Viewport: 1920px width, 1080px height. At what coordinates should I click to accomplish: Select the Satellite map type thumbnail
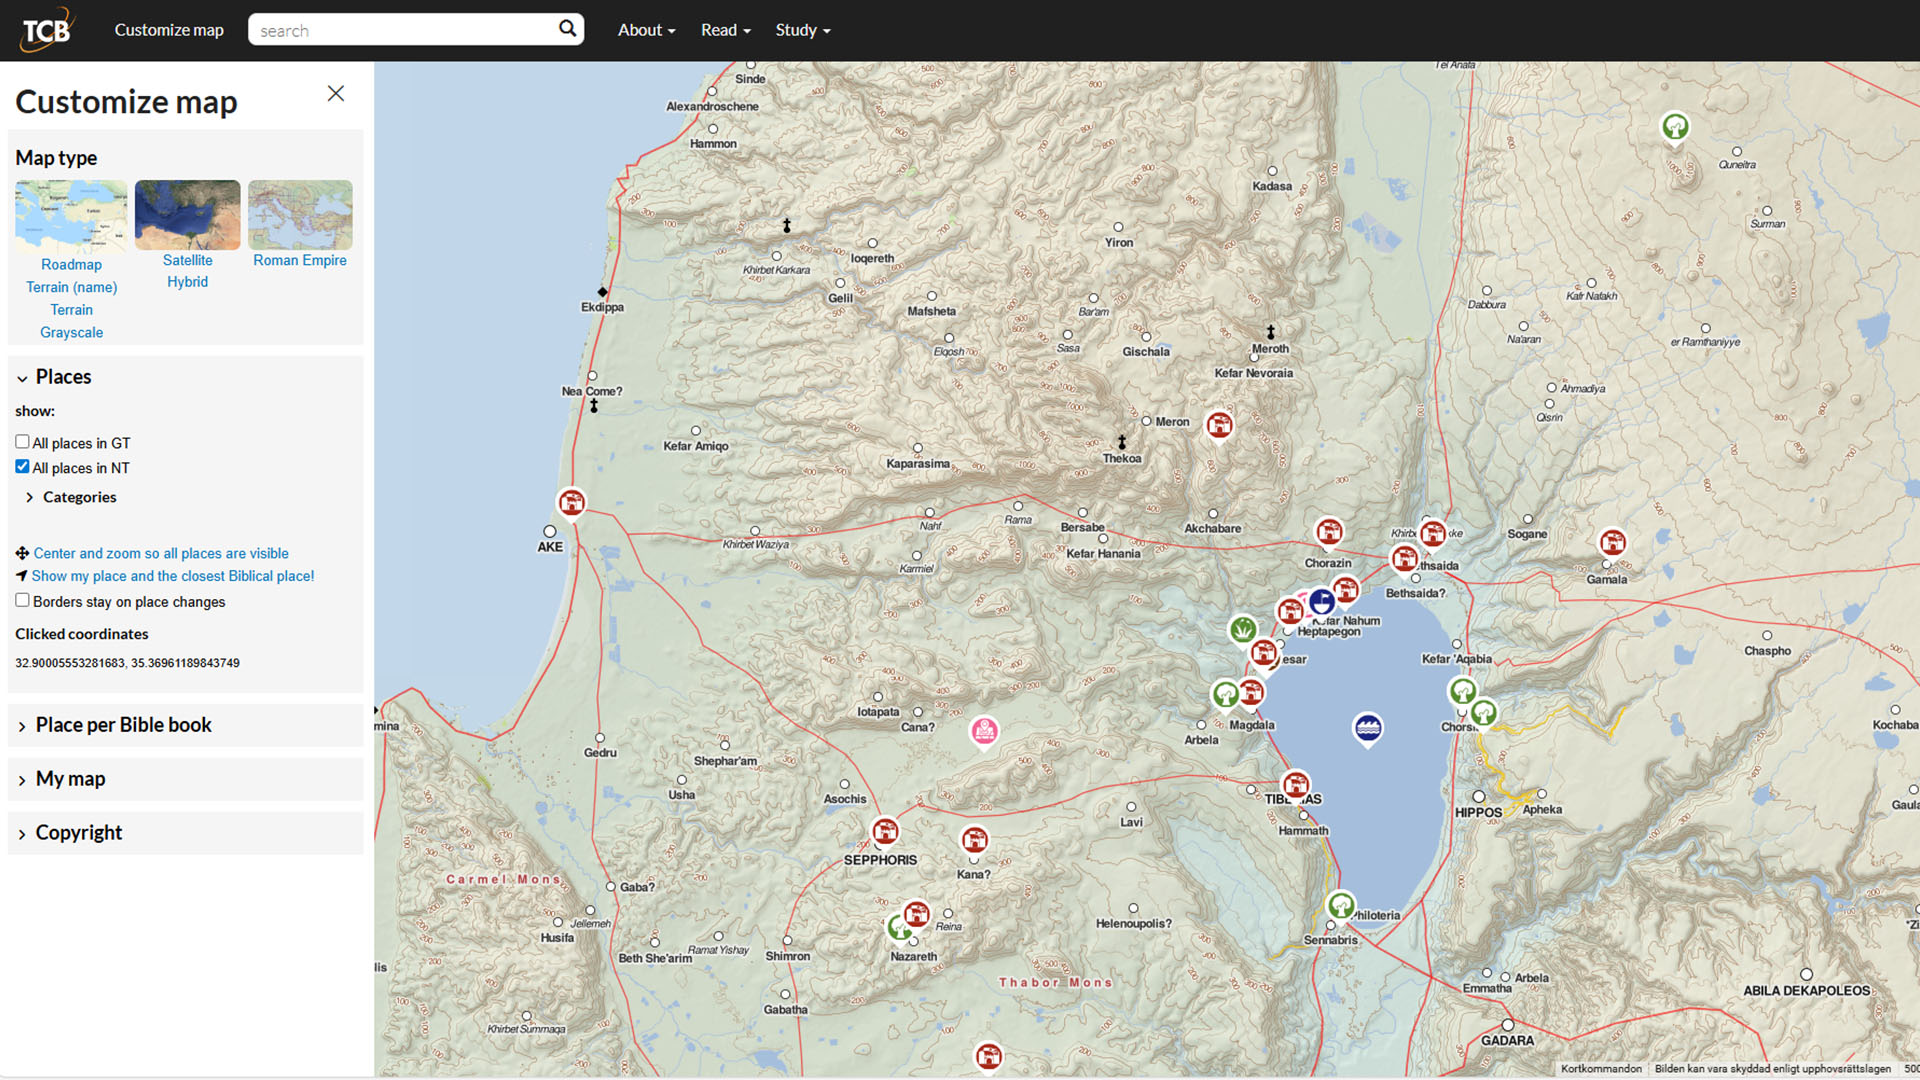tap(187, 215)
